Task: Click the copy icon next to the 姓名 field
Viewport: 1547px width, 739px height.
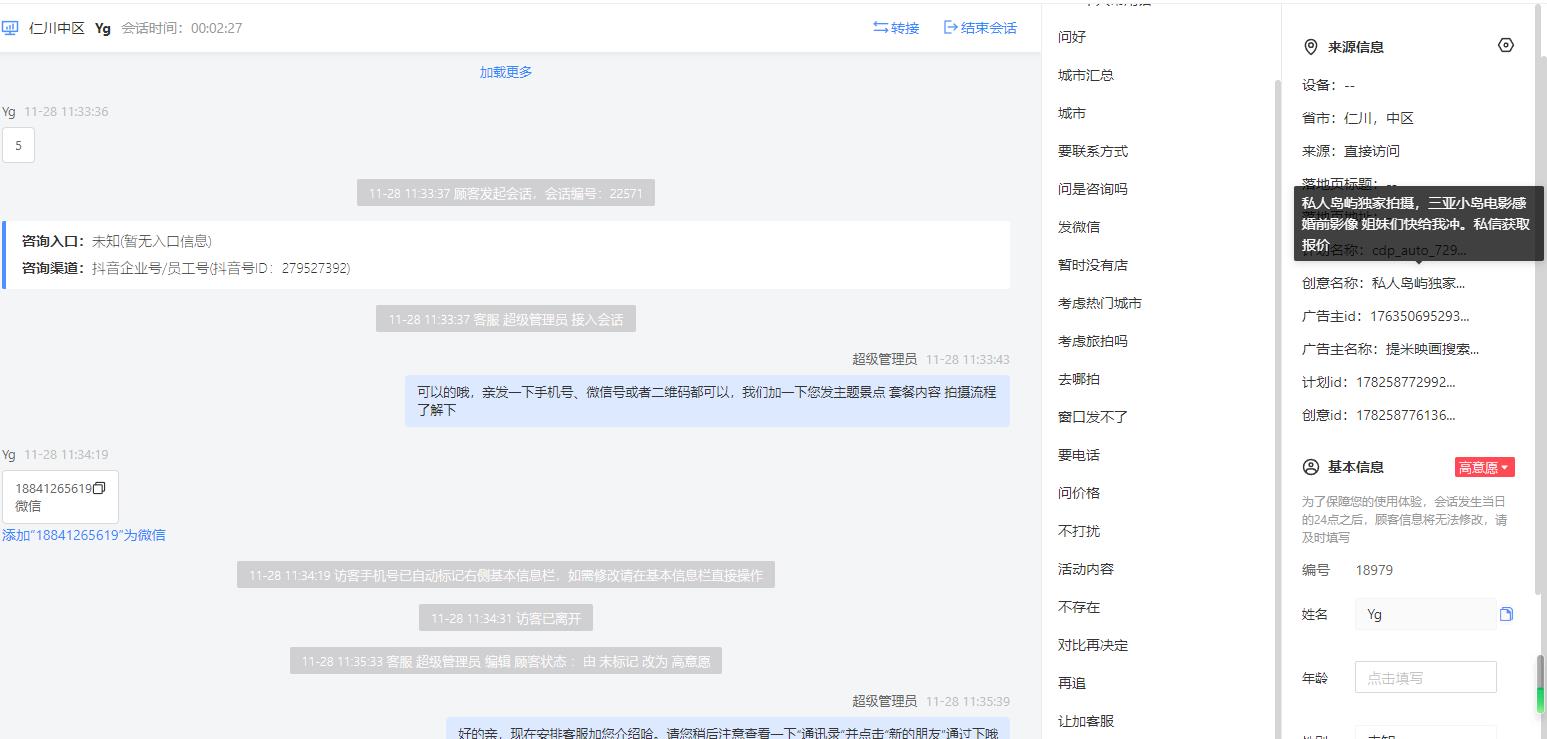Action: point(1506,614)
